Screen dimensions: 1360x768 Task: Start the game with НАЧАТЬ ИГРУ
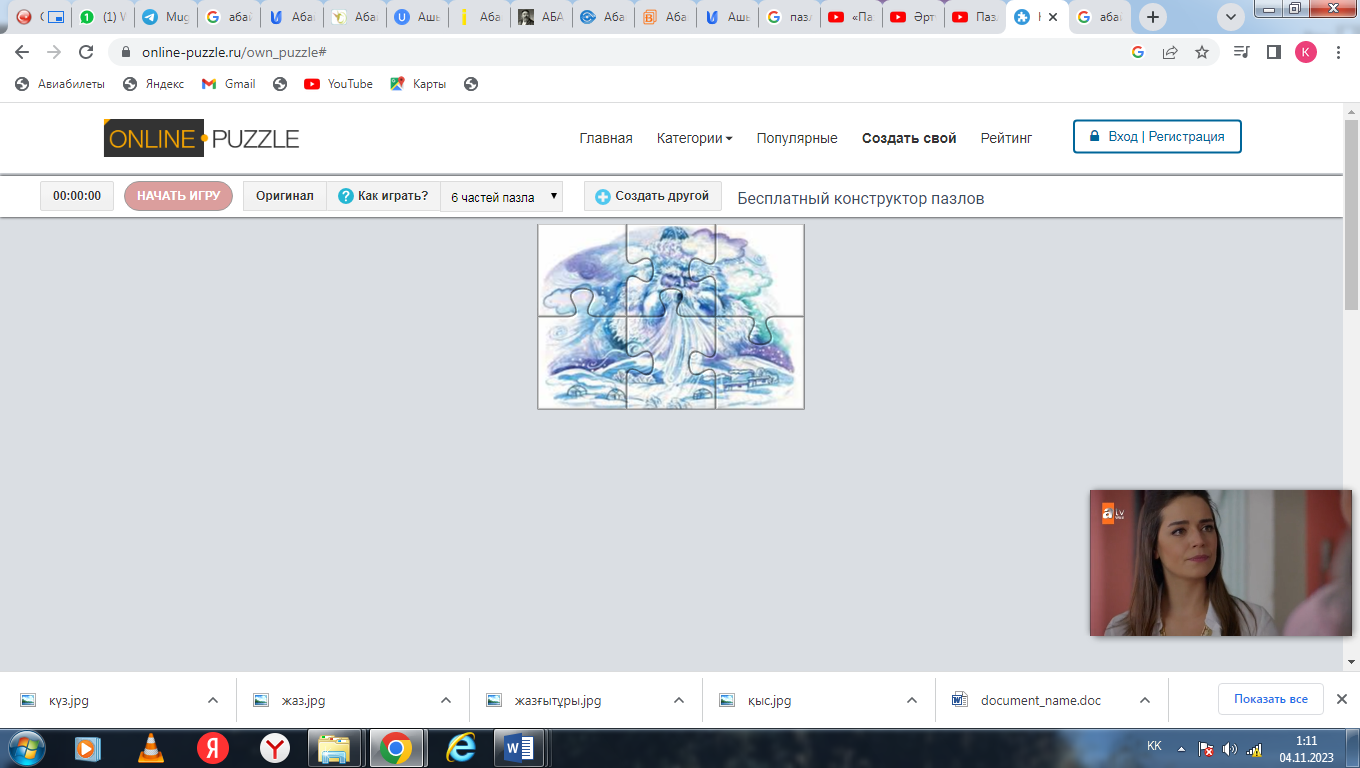click(178, 196)
